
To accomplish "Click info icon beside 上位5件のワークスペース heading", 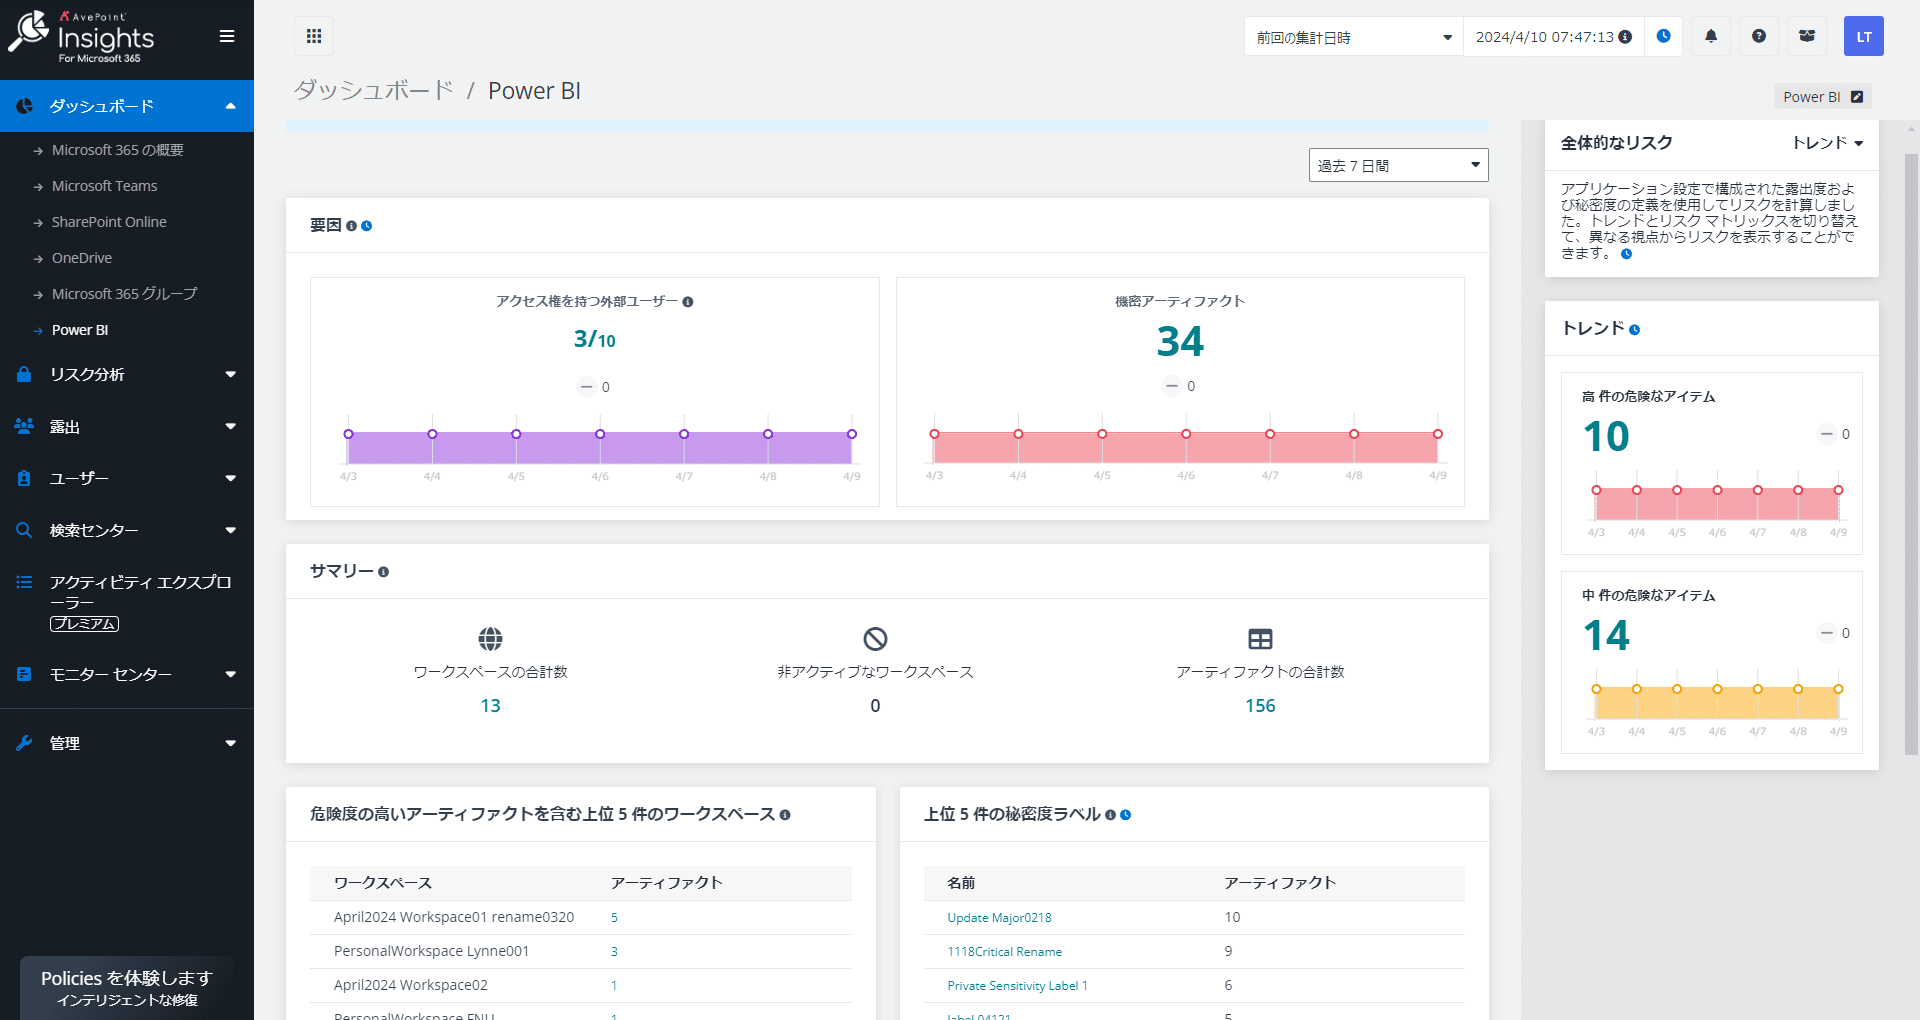I will tap(785, 815).
